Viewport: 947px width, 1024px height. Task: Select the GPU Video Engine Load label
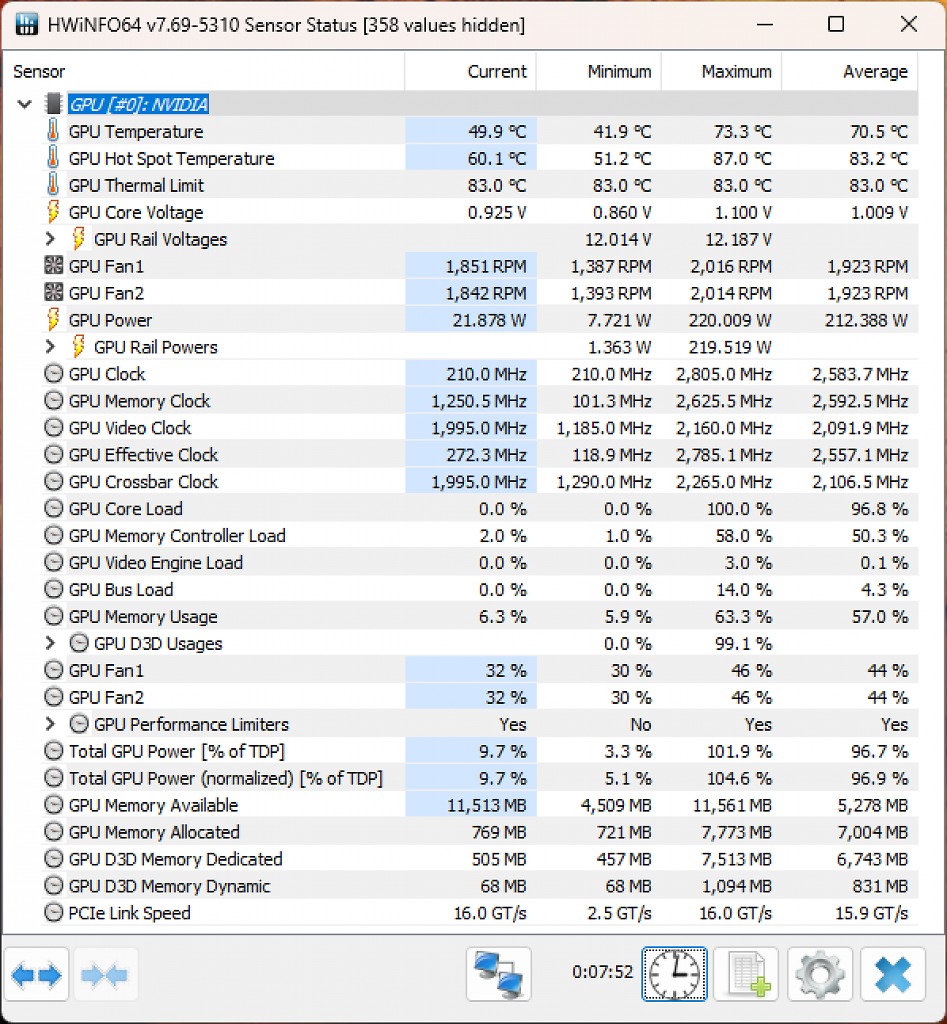155,562
